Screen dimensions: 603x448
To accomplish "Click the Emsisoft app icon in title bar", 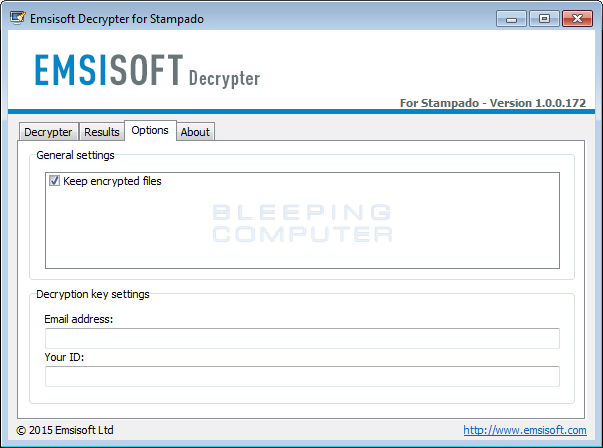I will (x=18, y=18).
